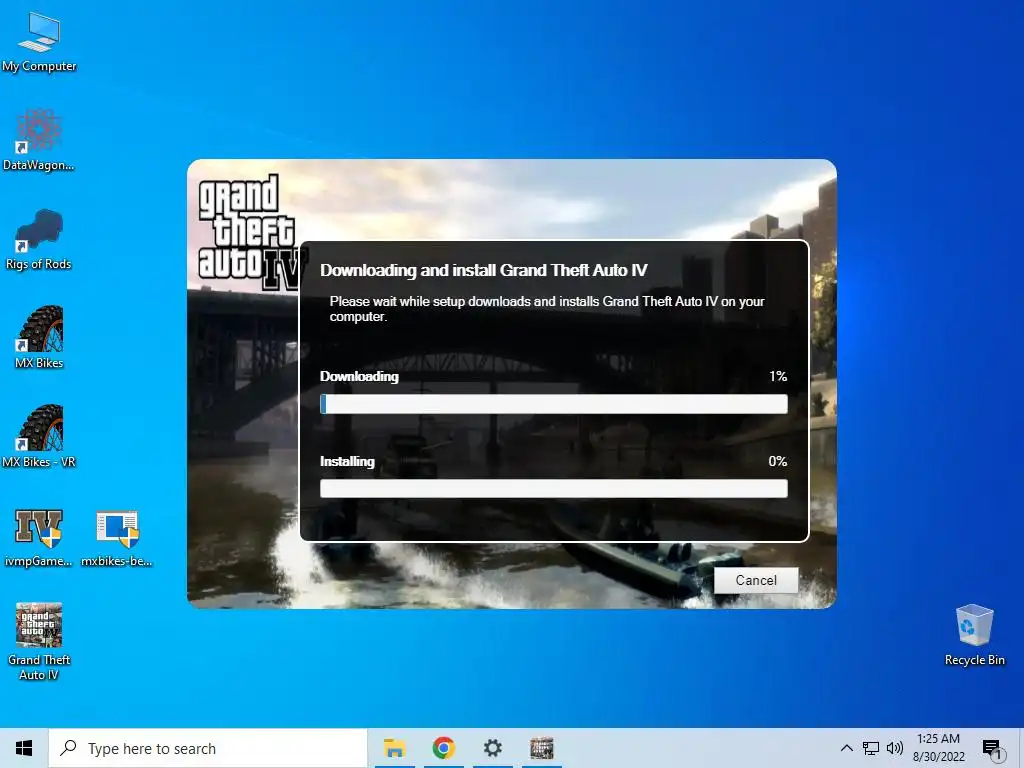Open the My Computer desktop icon
The width and height of the screenshot is (1024, 768).
click(39, 42)
